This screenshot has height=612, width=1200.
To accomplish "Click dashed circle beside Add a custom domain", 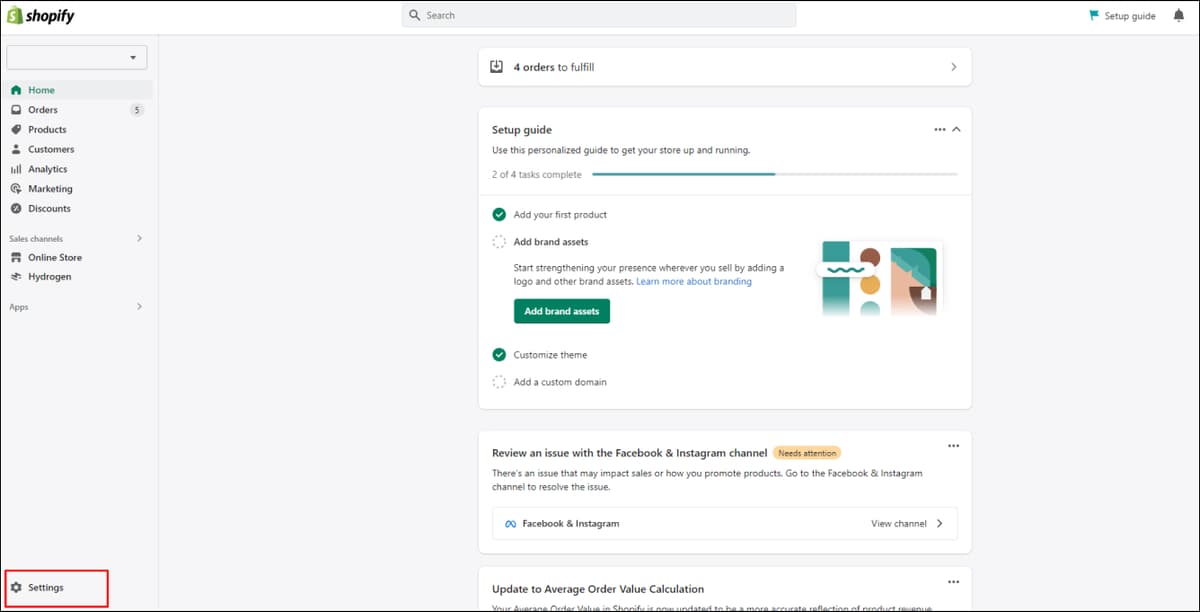I will point(499,382).
